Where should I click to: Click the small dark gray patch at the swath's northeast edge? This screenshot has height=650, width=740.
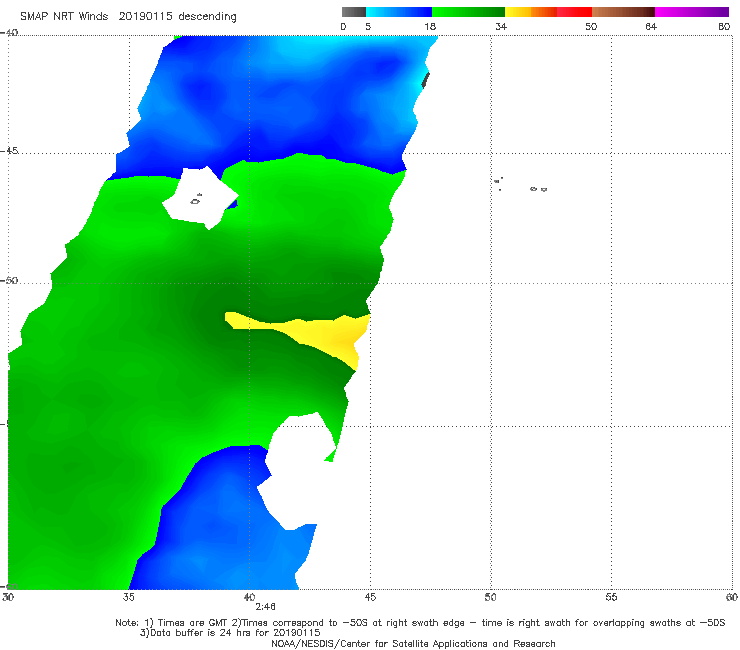click(x=425, y=80)
